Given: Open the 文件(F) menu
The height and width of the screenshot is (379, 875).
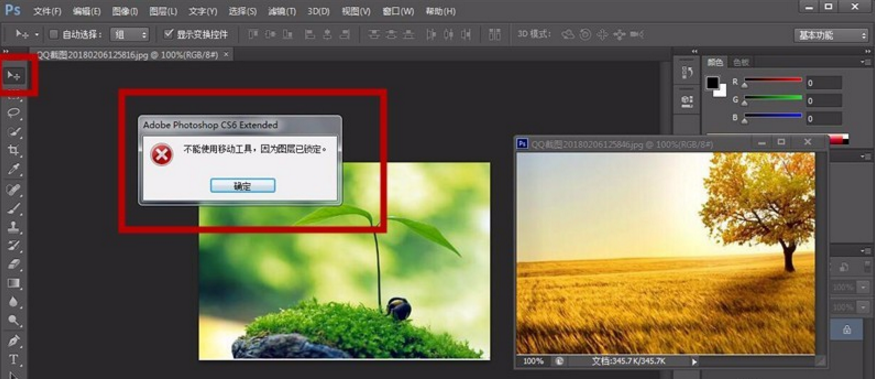Looking at the screenshot, I should coord(47,11).
